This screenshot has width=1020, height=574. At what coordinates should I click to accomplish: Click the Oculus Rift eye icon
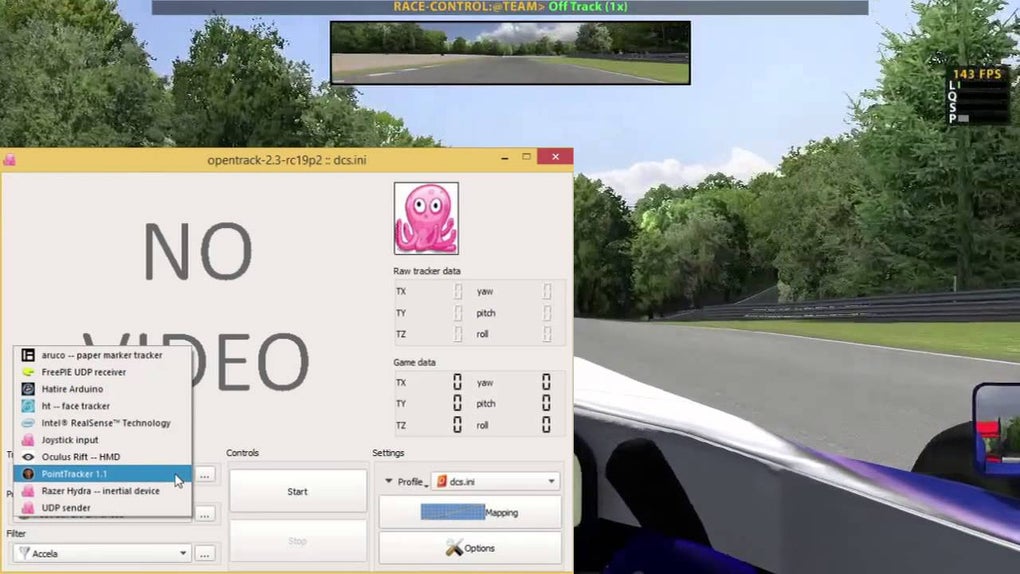(x=28, y=457)
